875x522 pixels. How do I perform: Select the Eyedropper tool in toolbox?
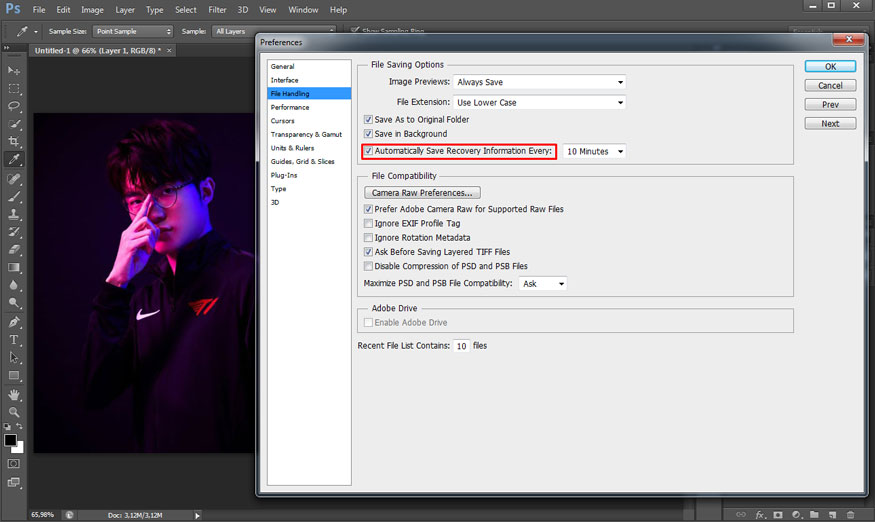click(14, 159)
